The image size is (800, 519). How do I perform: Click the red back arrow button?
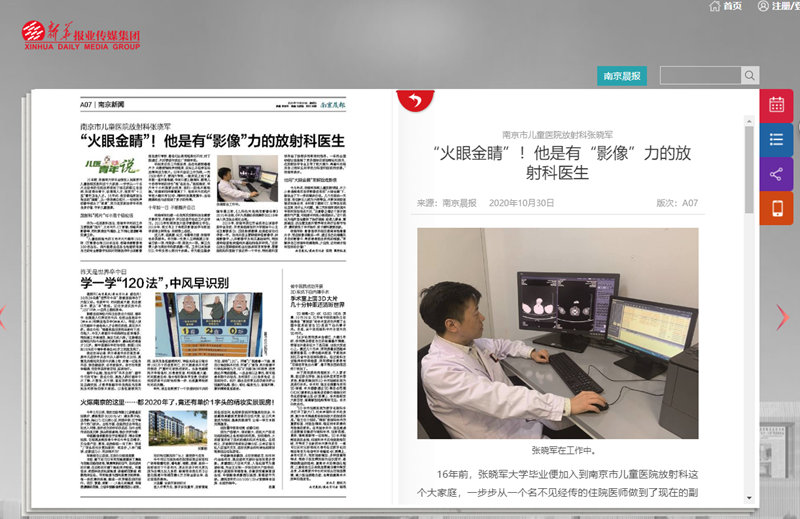(x=415, y=100)
